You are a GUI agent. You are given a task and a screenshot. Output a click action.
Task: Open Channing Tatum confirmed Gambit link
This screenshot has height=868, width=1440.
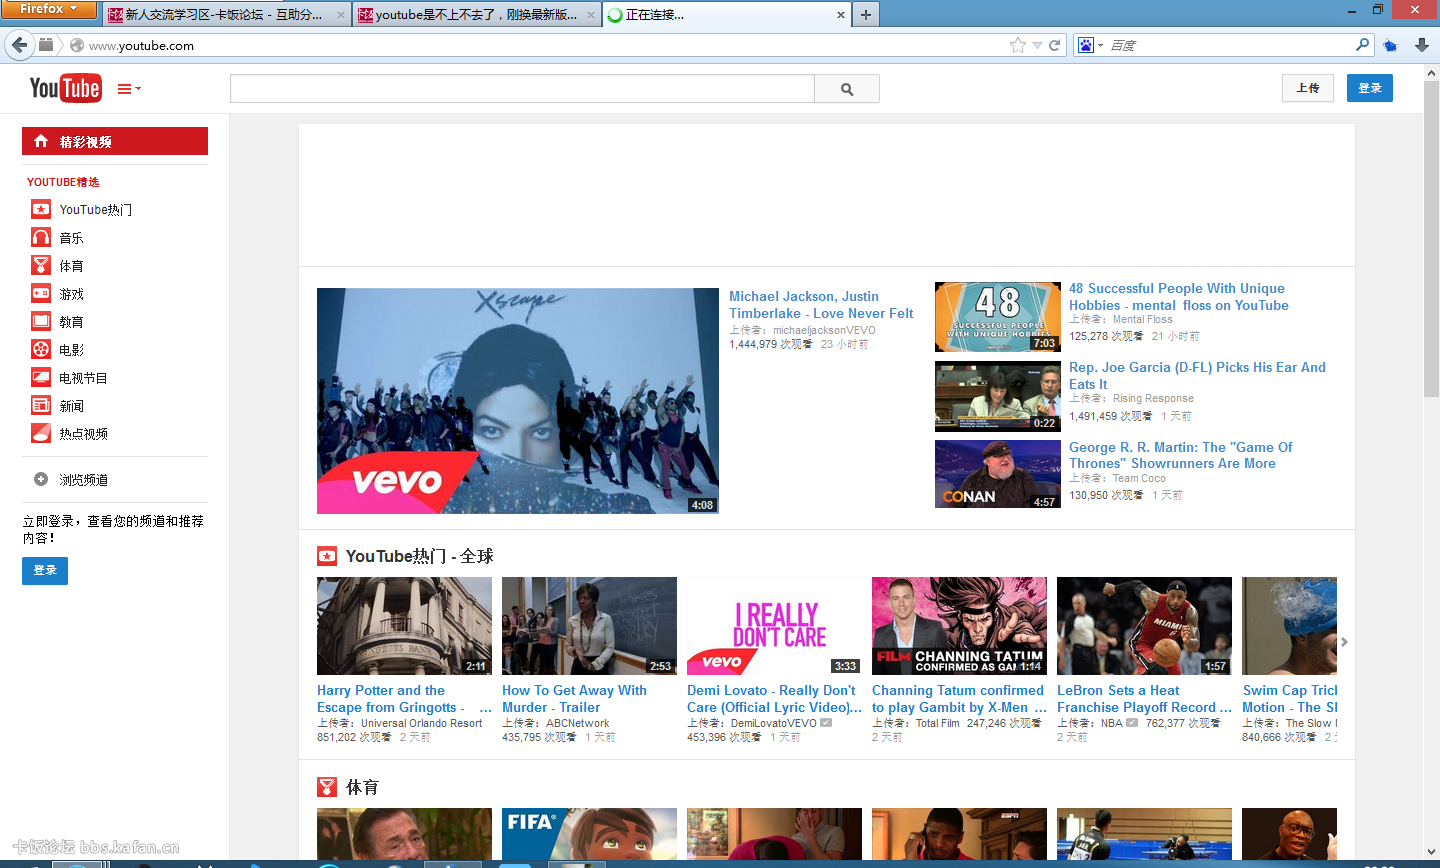959,699
